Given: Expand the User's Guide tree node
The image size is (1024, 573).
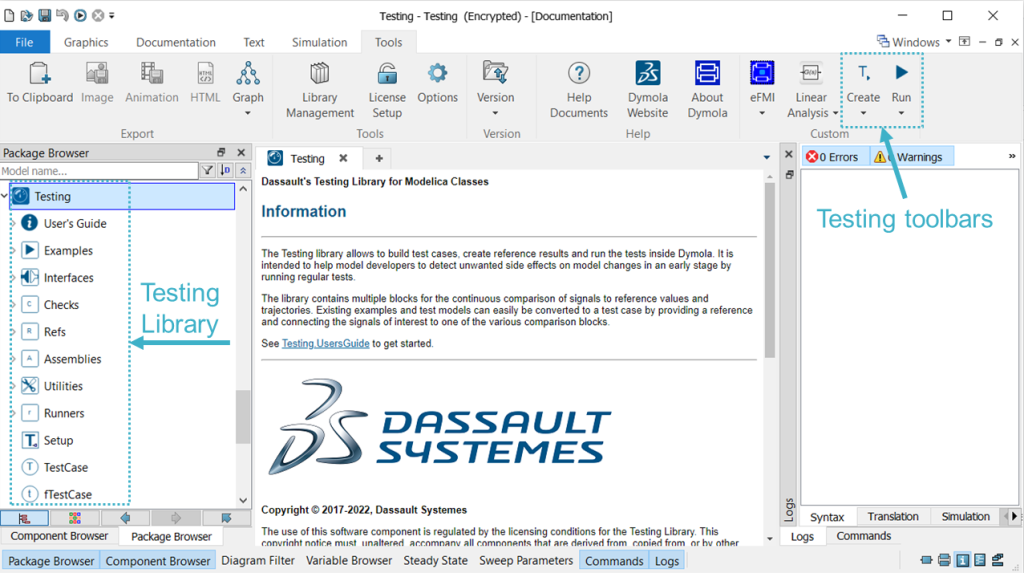Looking at the screenshot, I should pos(12,223).
